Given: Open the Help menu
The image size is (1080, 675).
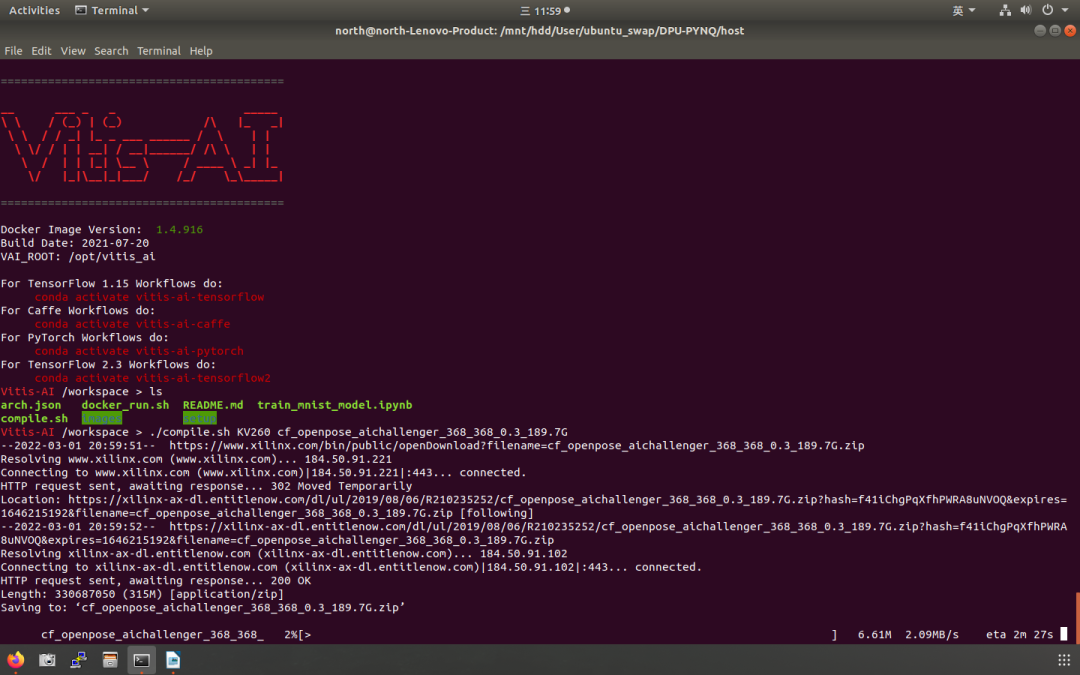Looking at the screenshot, I should tap(201, 51).
